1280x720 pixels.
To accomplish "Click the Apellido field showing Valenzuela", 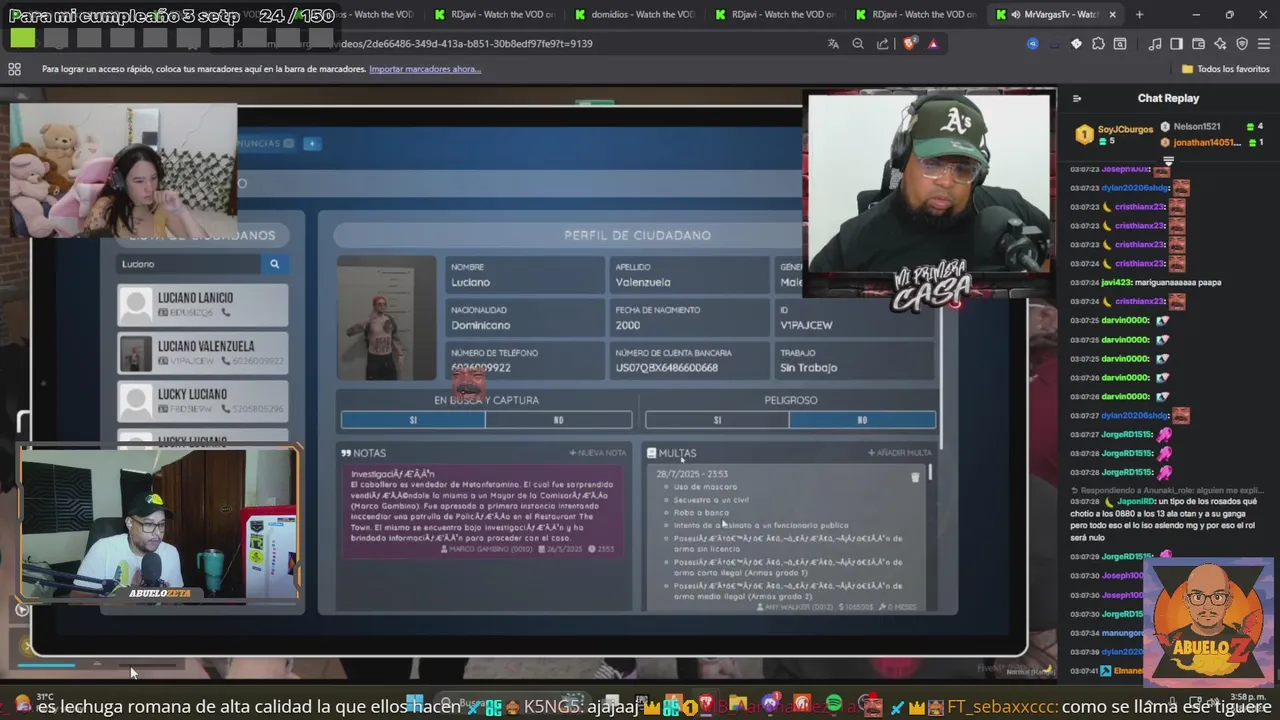I will tap(689, 275).
